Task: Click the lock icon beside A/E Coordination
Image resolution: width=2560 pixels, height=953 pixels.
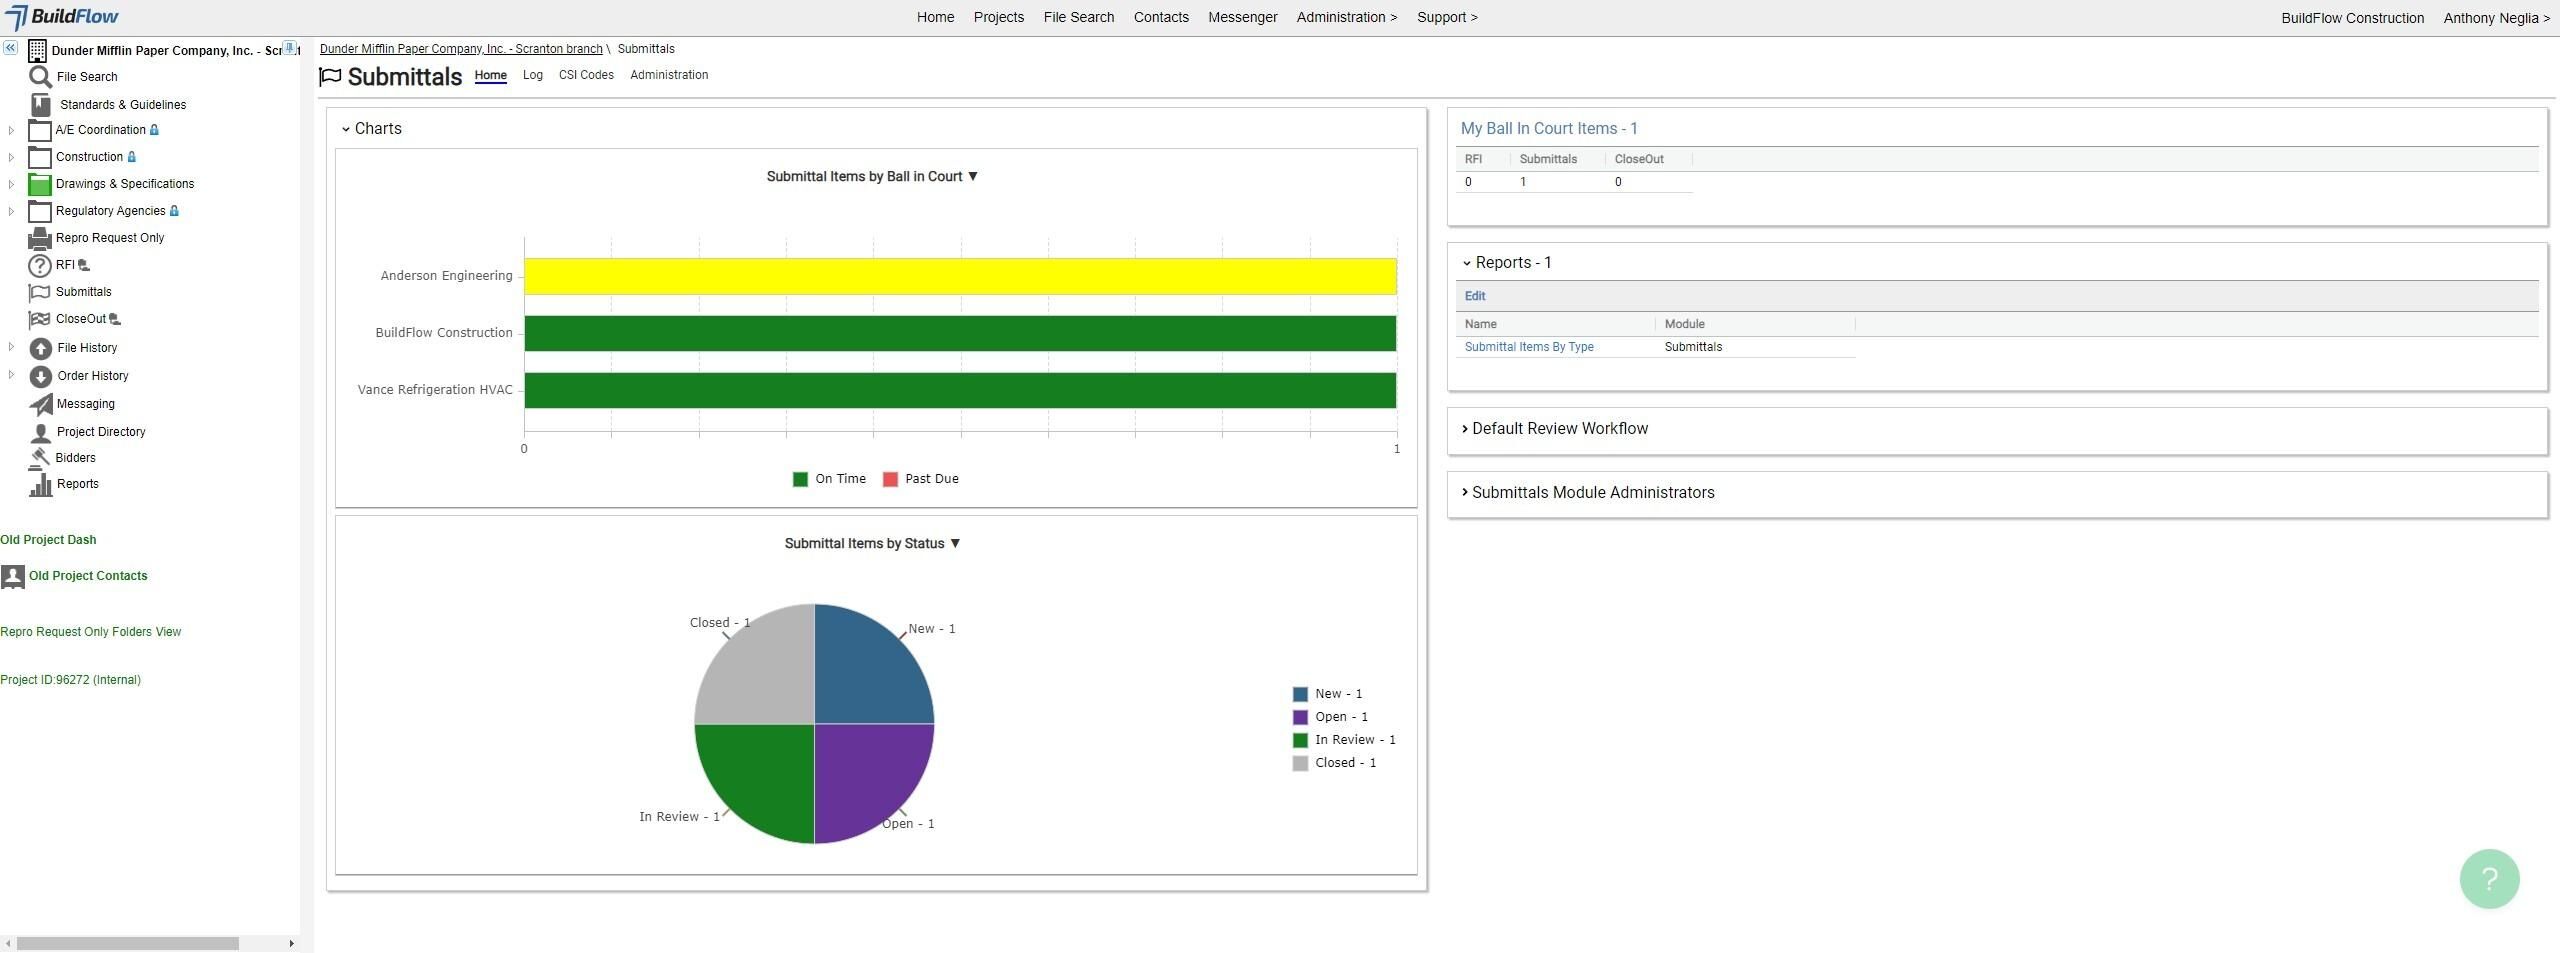Action: [x=154, y=130]
